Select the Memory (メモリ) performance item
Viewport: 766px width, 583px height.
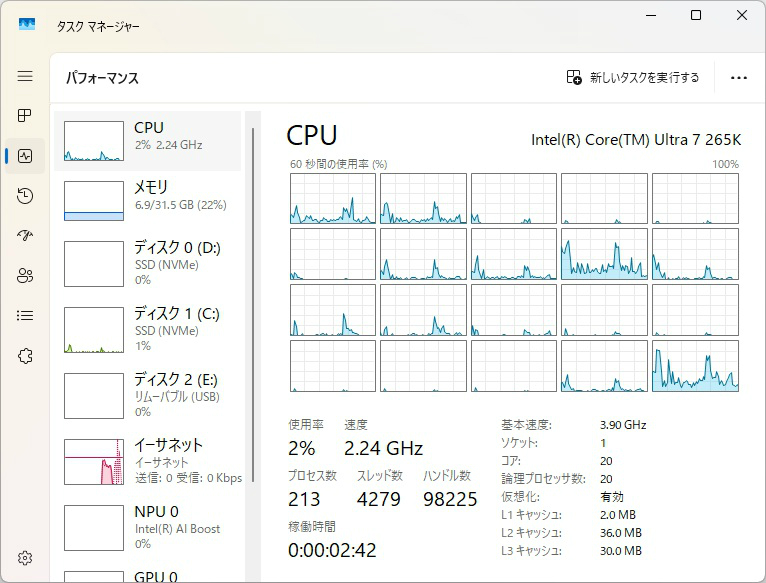pos(150,200)
